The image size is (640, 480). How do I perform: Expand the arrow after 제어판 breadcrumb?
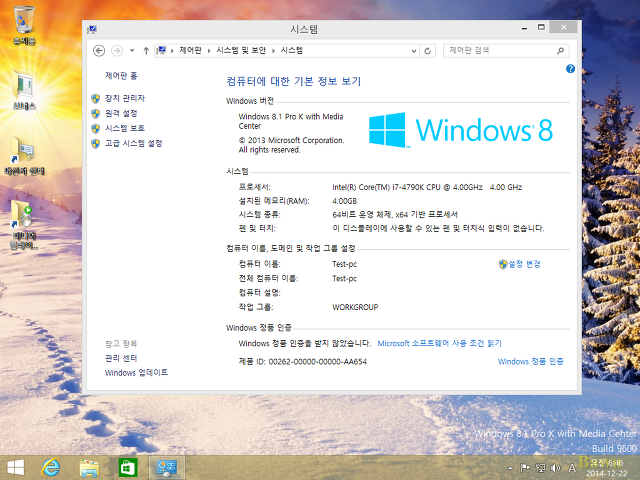click(209, 51)
